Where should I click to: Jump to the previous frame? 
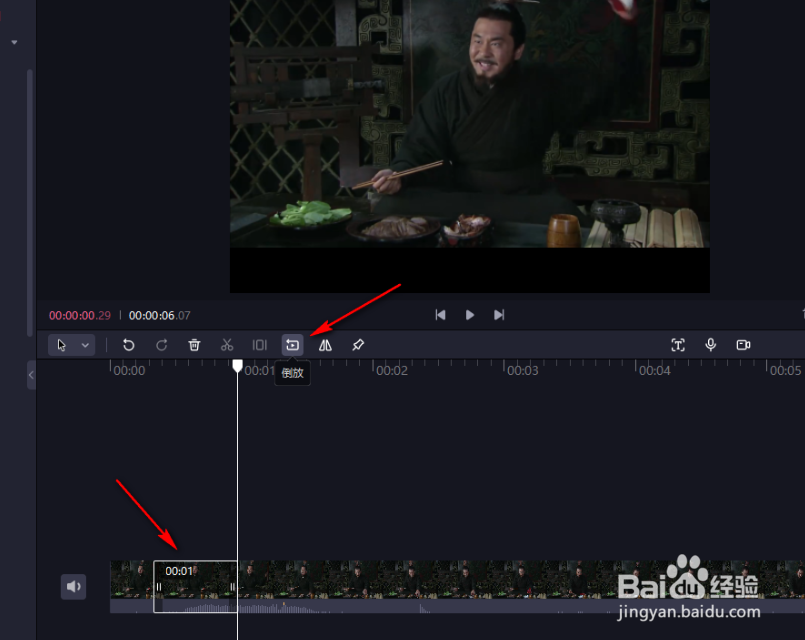pos(440,315)
